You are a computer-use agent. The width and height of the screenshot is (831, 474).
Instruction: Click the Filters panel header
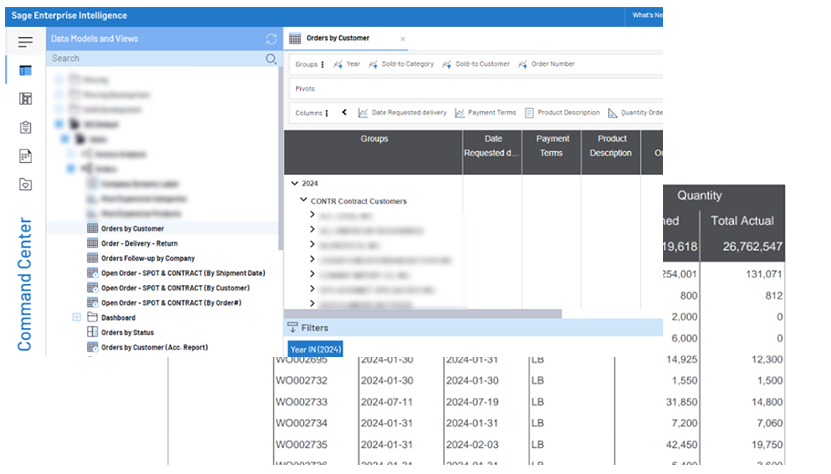tap(473, 328)
